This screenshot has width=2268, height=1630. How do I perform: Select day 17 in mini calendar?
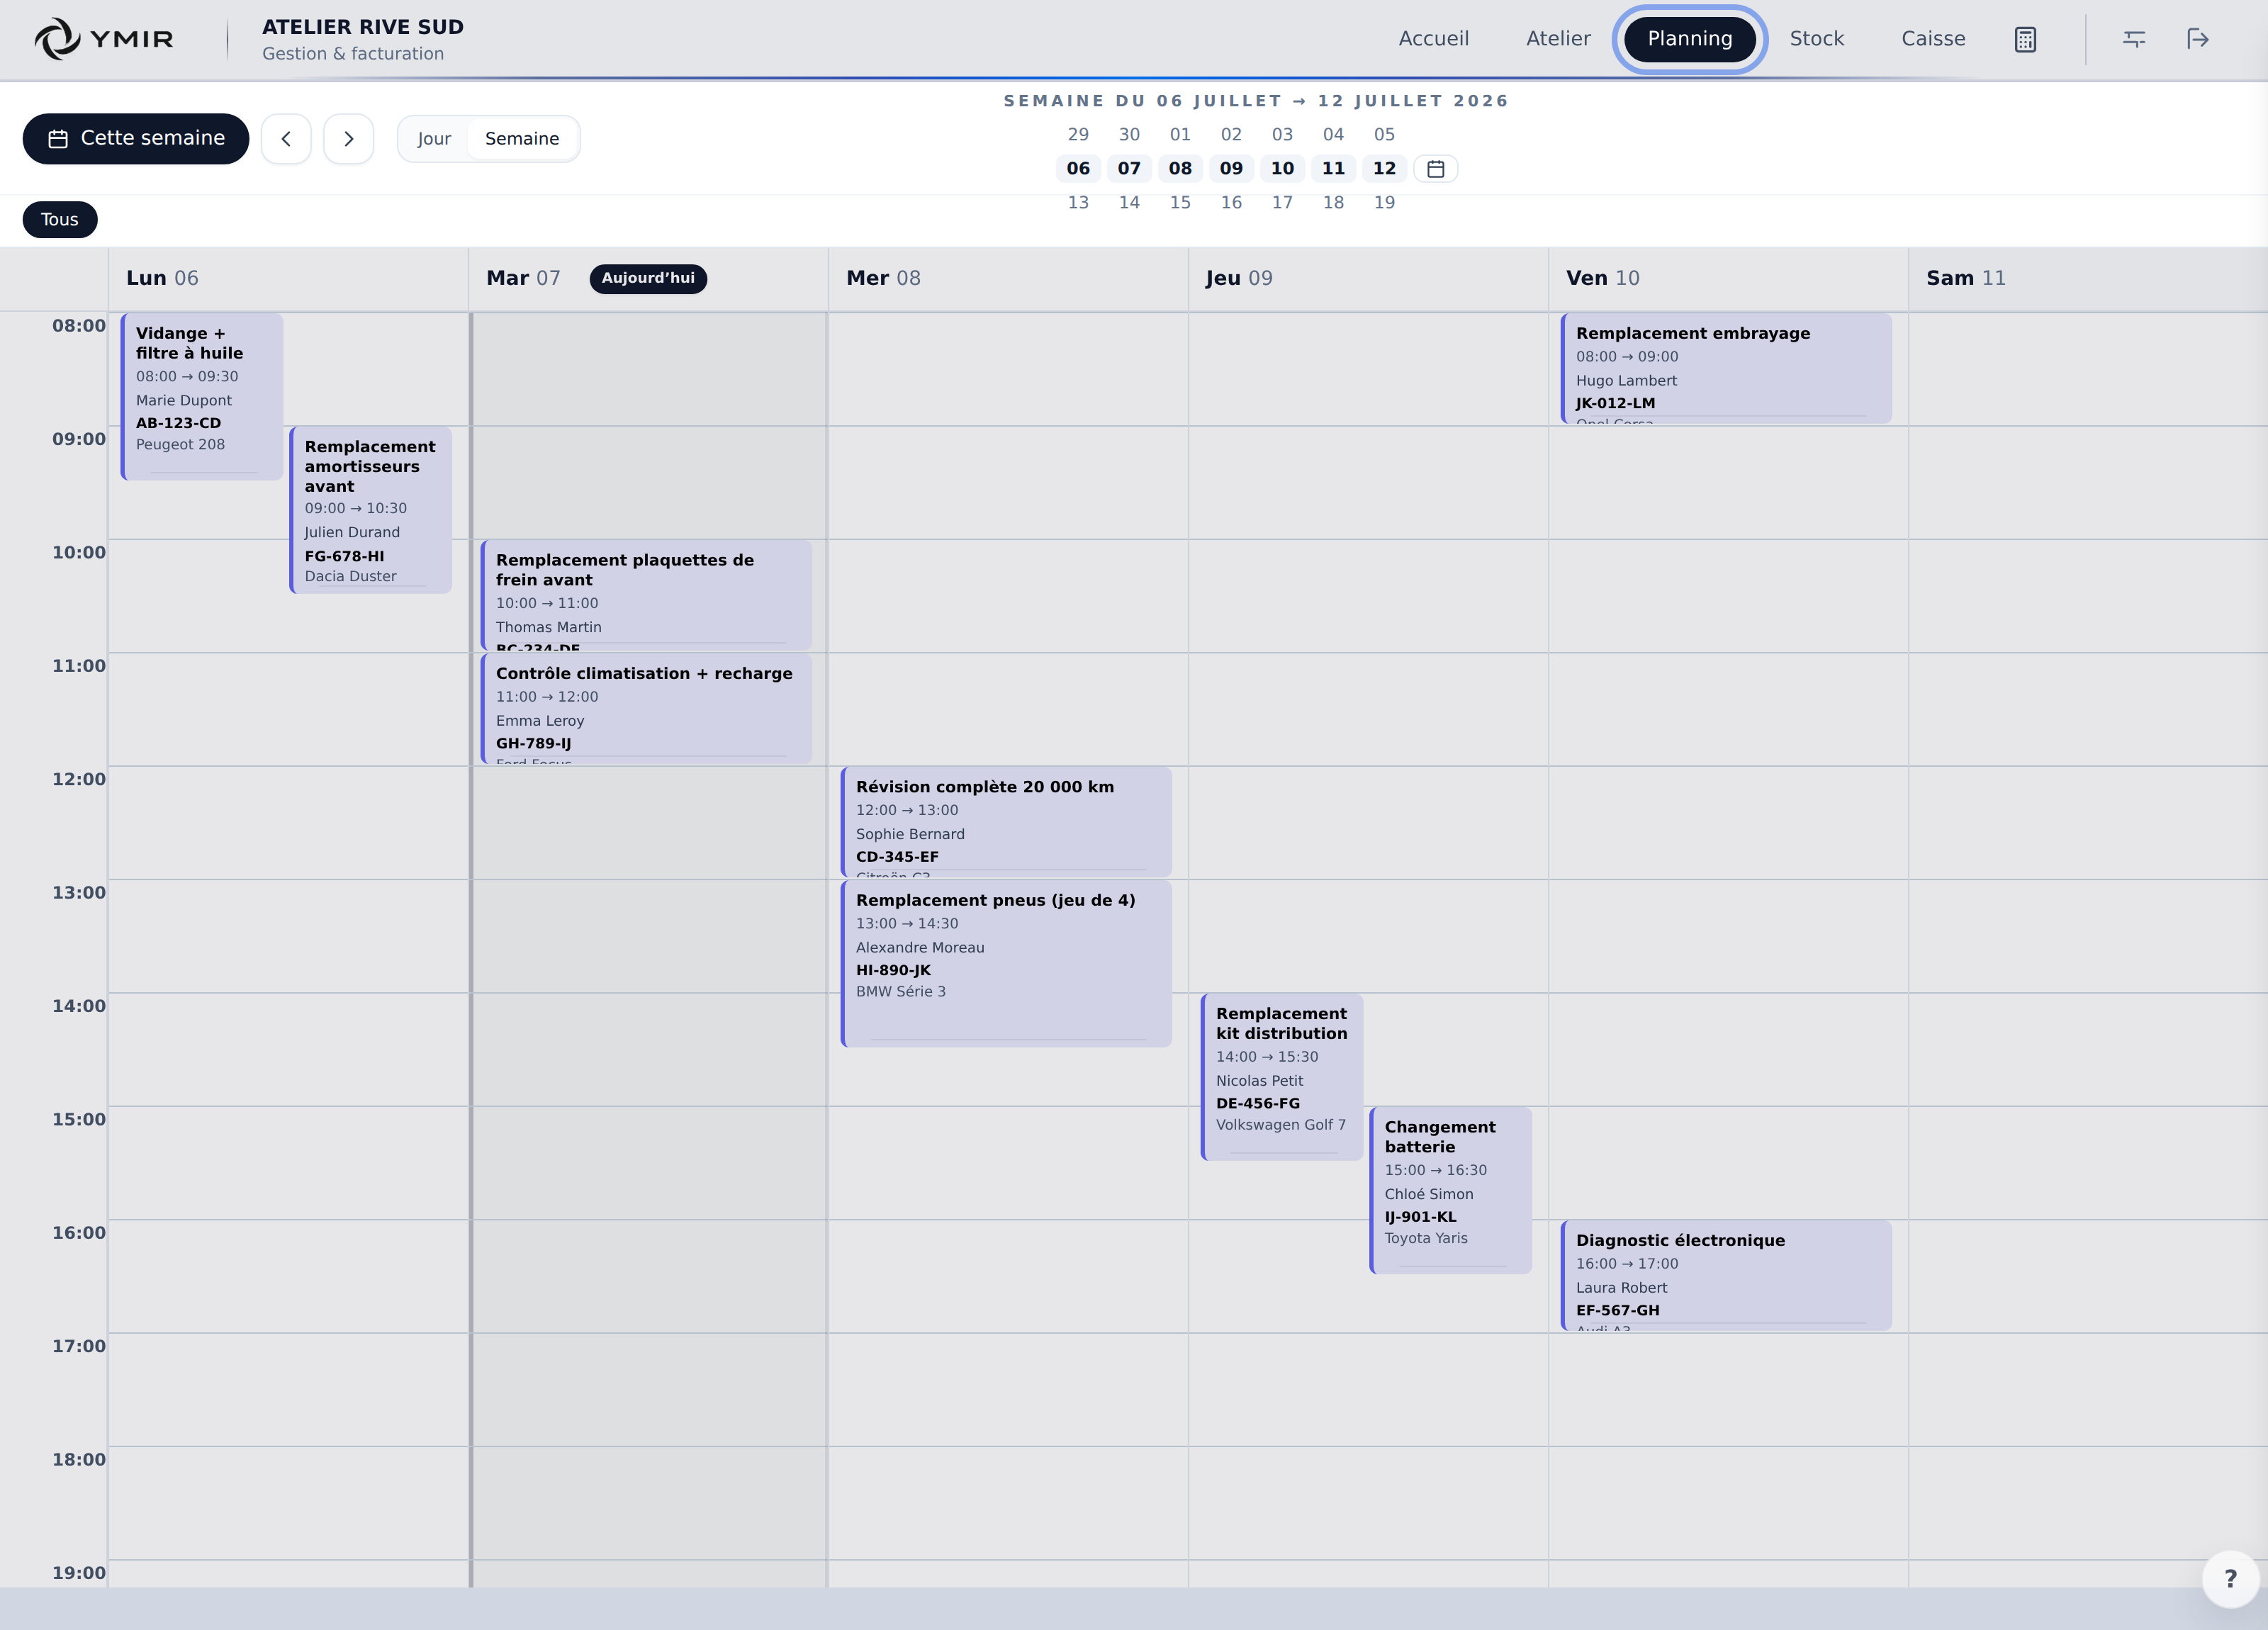coord(1282,203)
